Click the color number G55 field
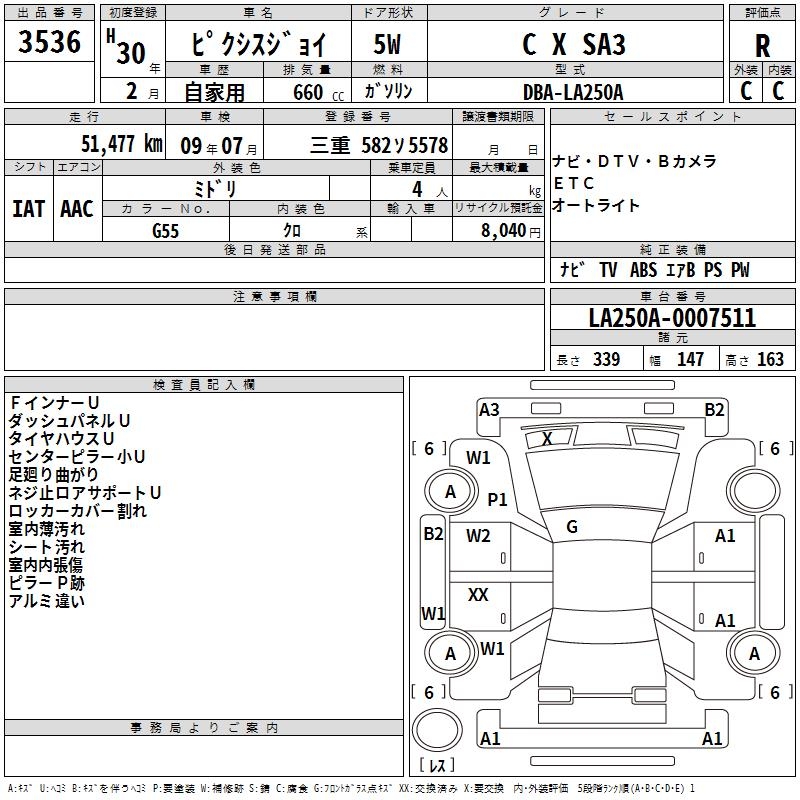 coord(165,230)
